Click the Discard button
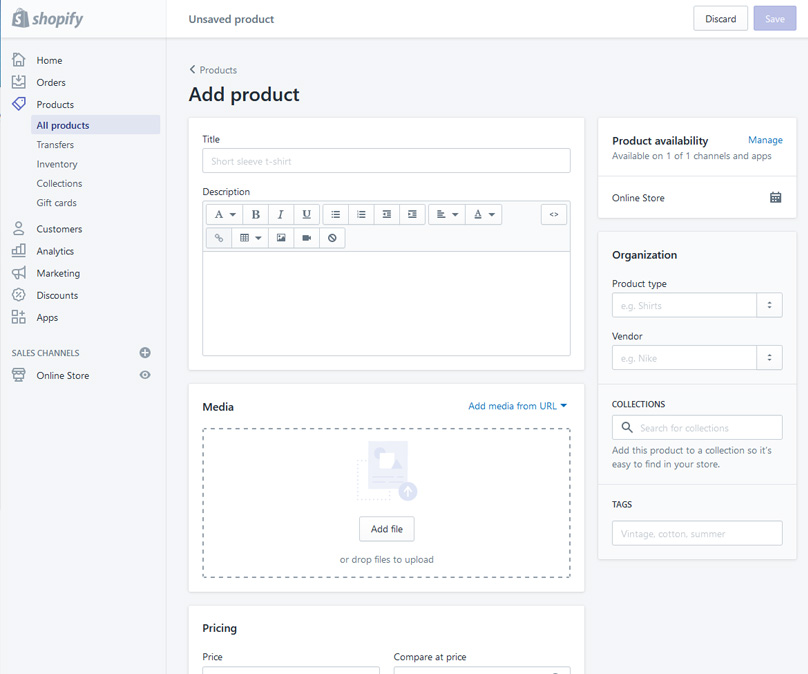This screenshot has height=674, width=808. click(720, 19)
